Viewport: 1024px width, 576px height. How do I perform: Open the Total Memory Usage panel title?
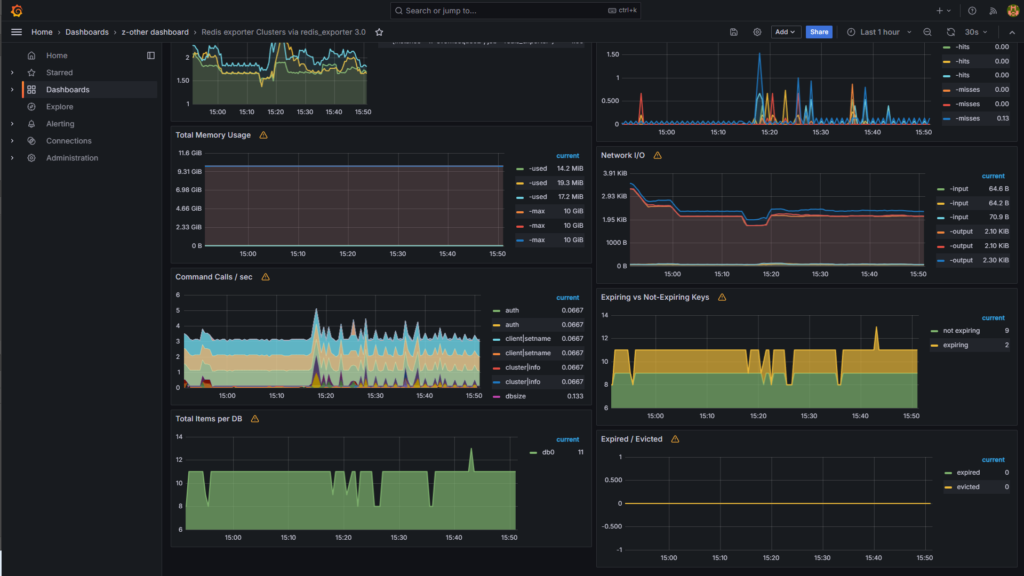213,135
